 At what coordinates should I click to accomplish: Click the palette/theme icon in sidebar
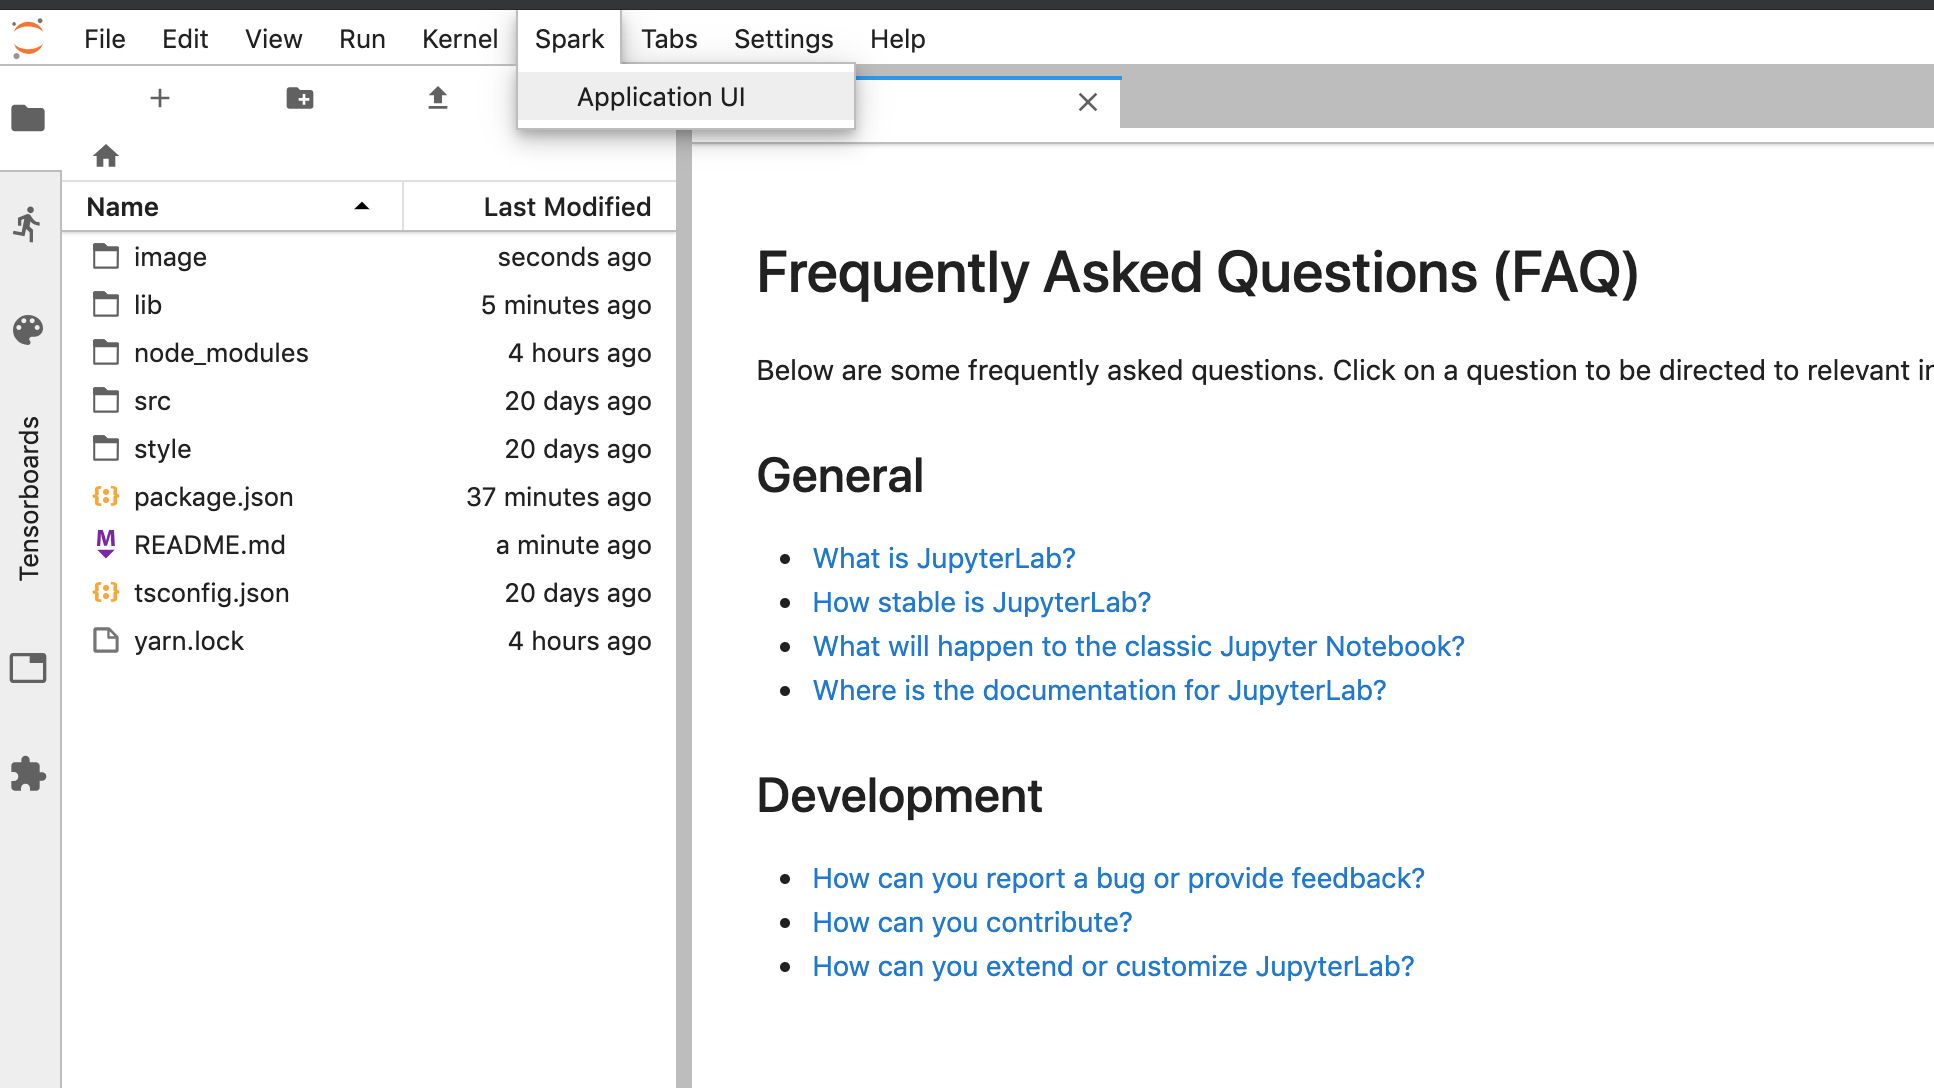tap(28, 329)
